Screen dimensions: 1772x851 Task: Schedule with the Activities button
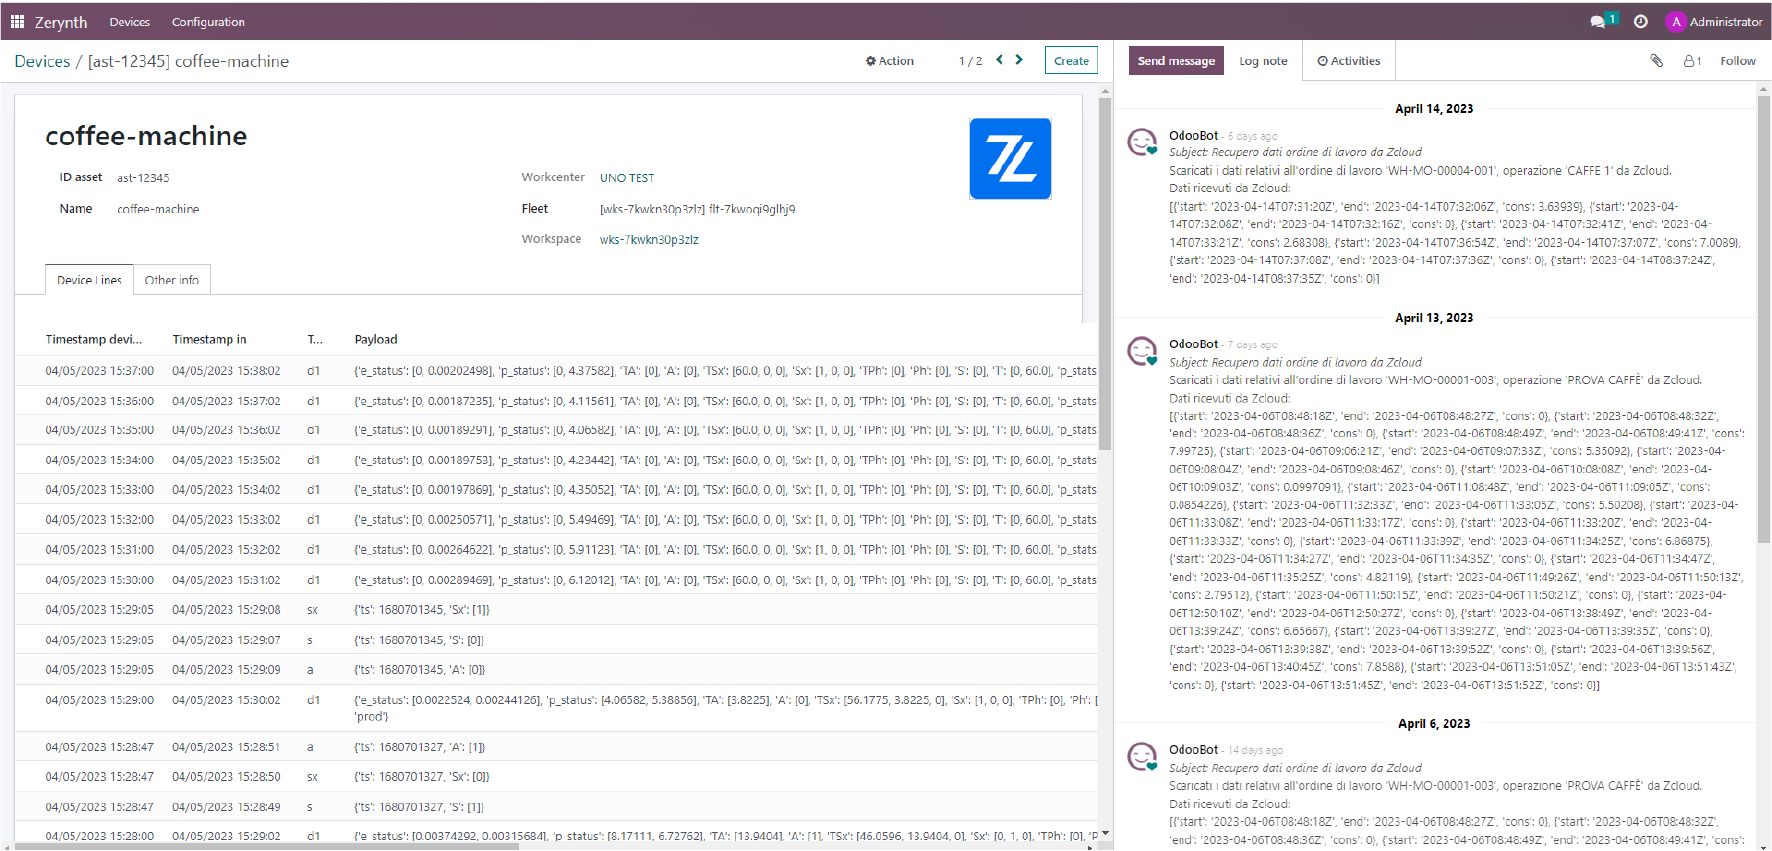pos(1348,61)
